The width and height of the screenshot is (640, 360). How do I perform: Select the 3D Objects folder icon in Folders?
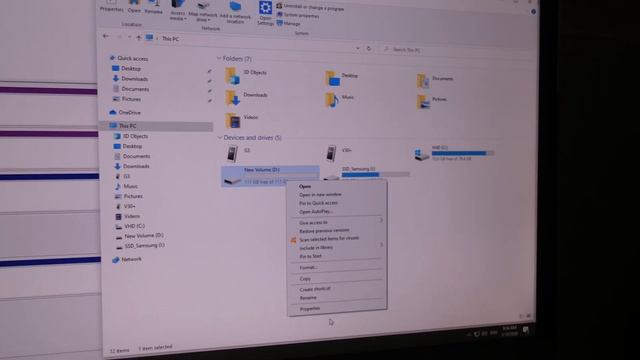tap(232, 76)
